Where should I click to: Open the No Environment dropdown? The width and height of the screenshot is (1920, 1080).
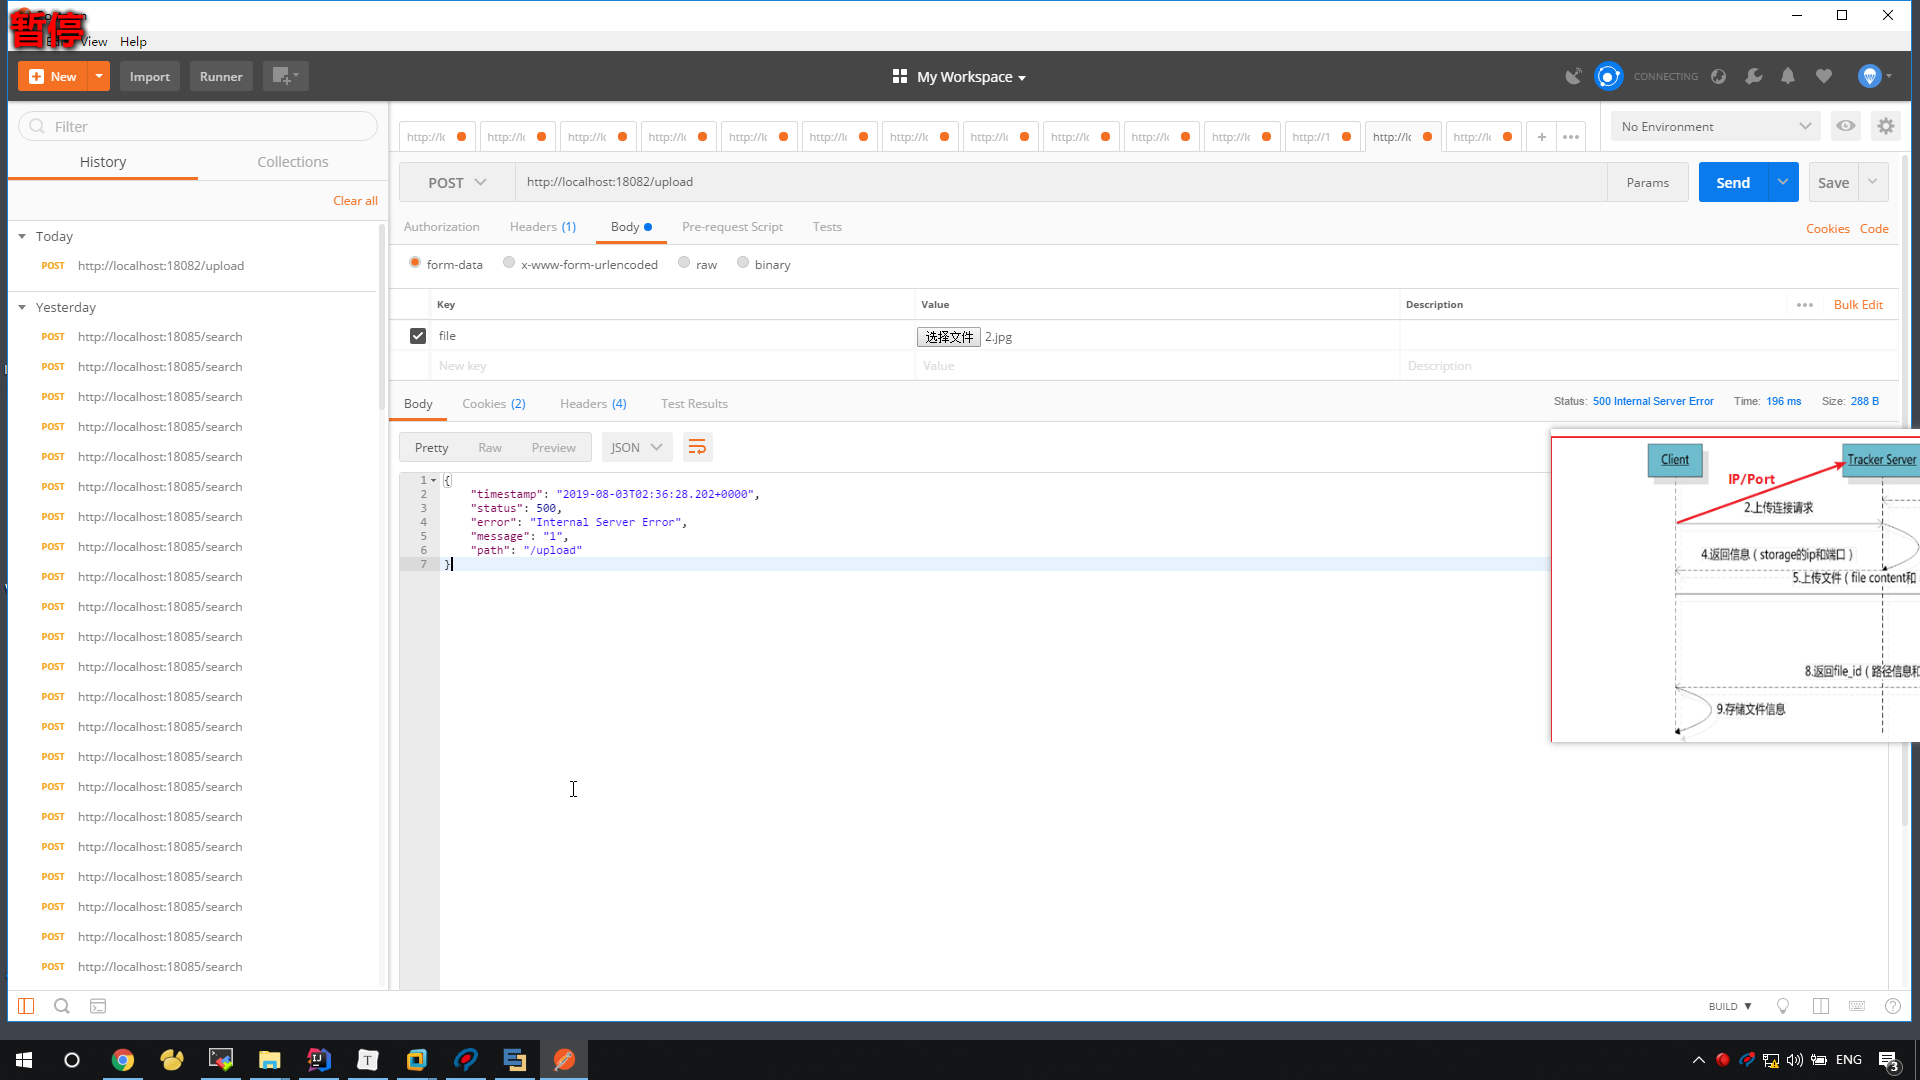[x=1714, y=126]
